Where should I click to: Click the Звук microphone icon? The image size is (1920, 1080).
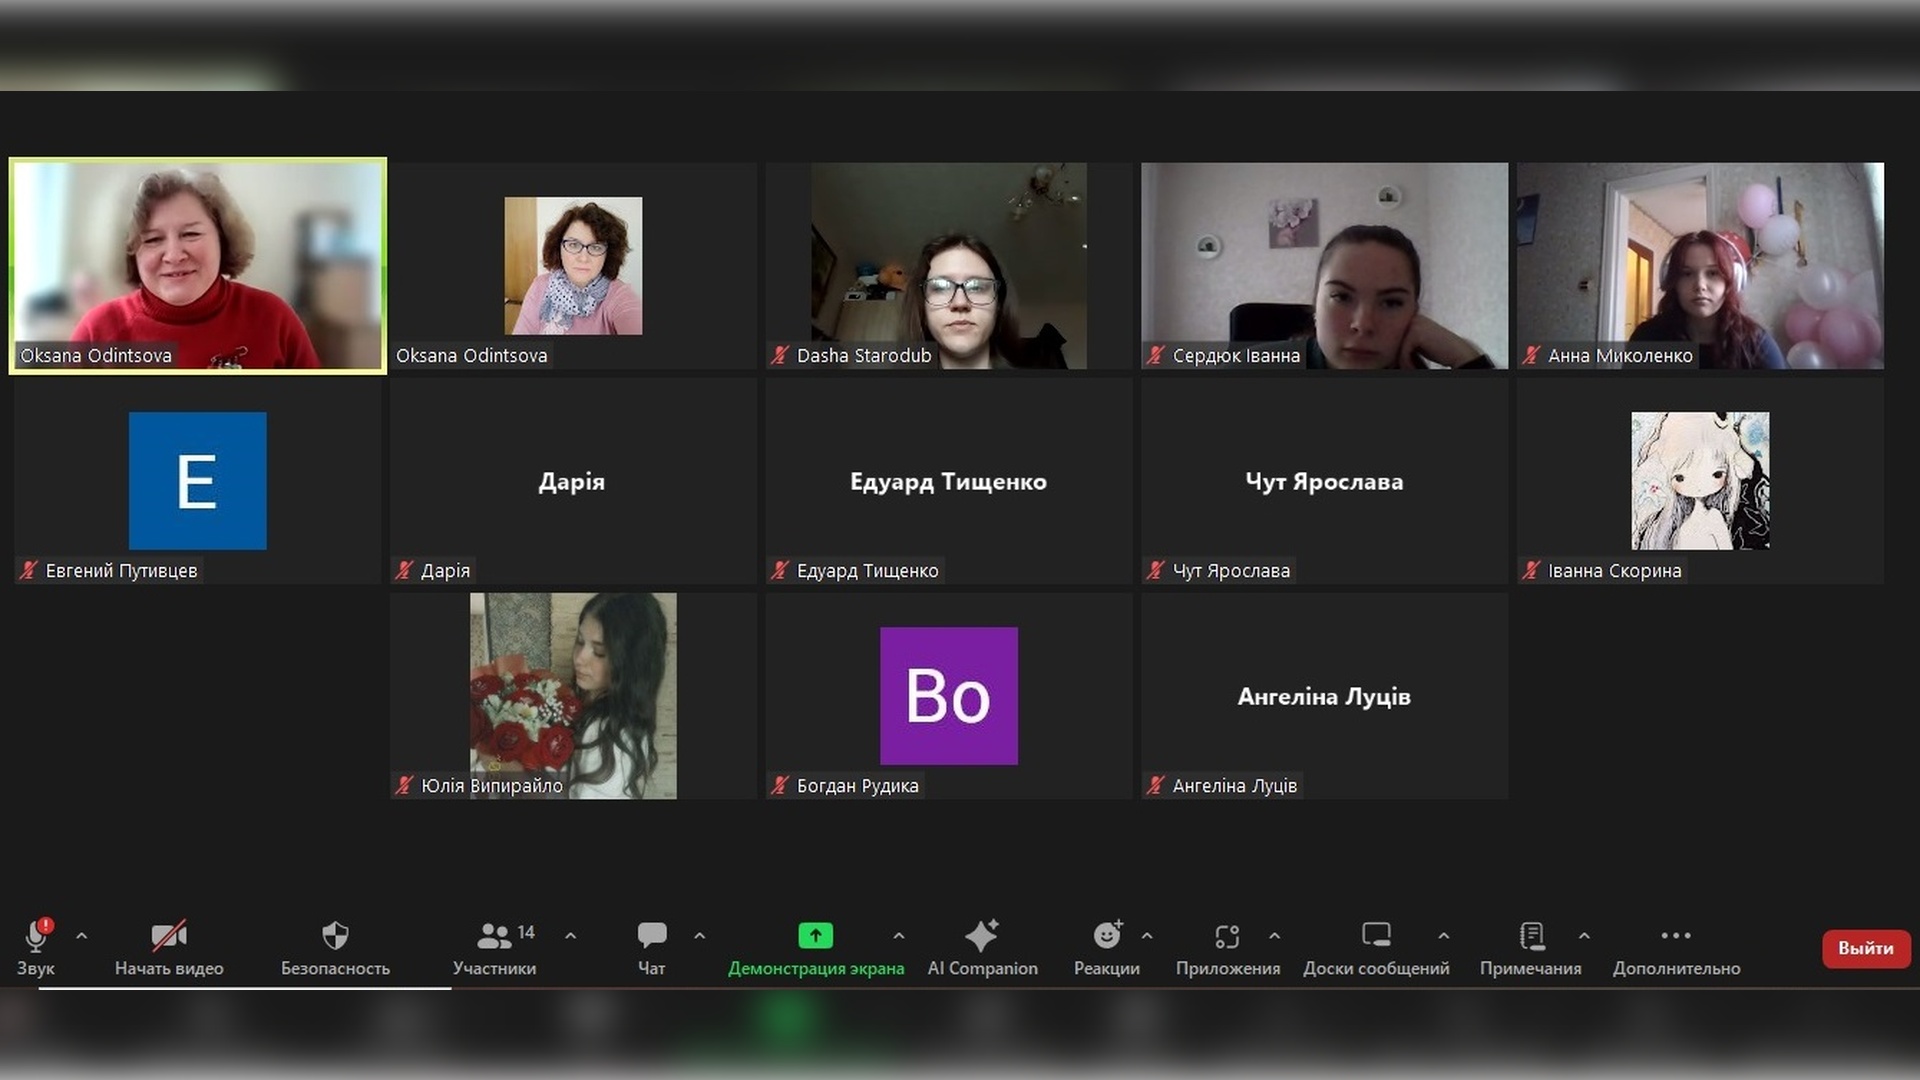[37, 935]
